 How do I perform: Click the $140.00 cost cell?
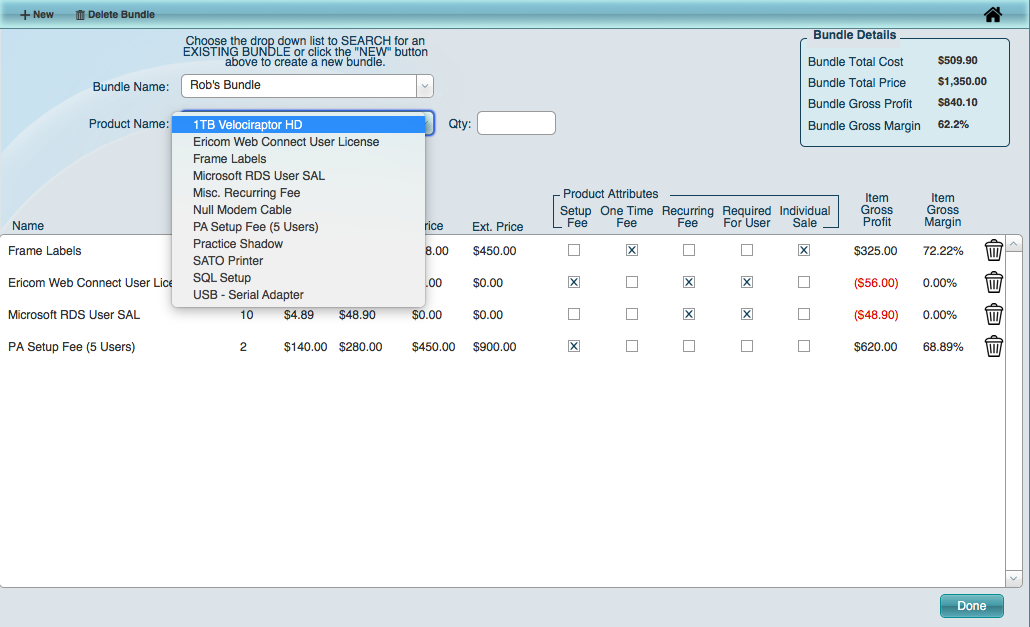coord(305,347)
